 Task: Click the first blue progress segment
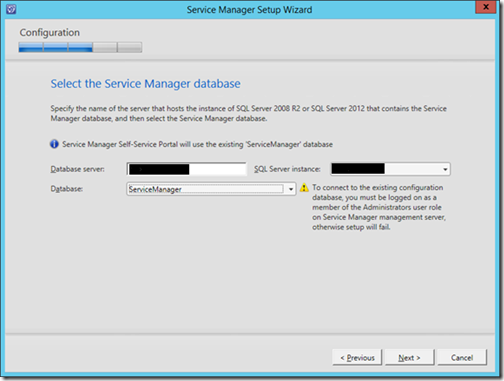tap(31, 47)
